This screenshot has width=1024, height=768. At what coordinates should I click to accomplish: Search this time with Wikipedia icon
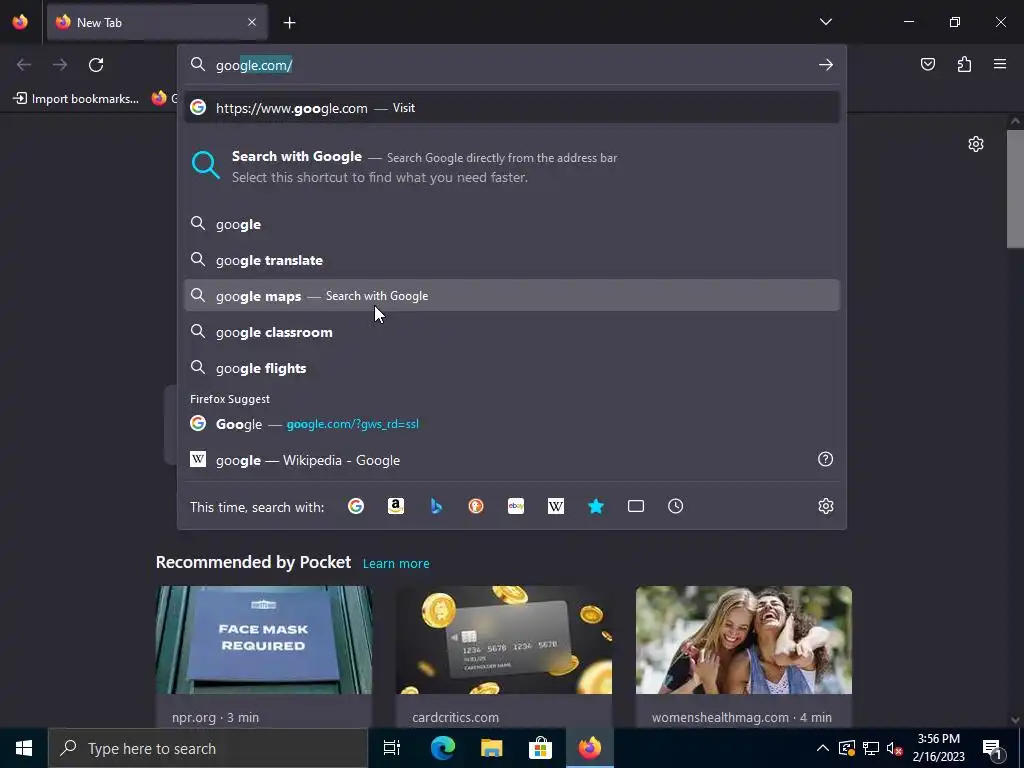[x=556, y=506]
